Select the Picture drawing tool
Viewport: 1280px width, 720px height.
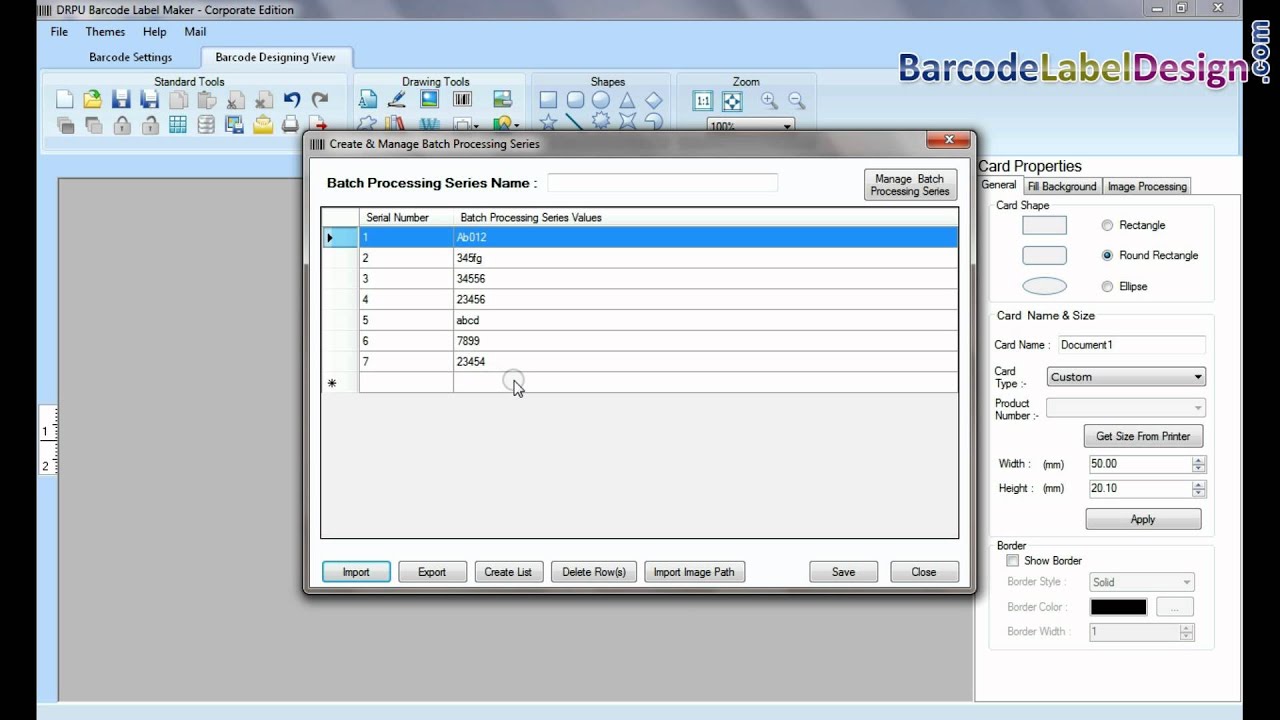pos(429,99)
